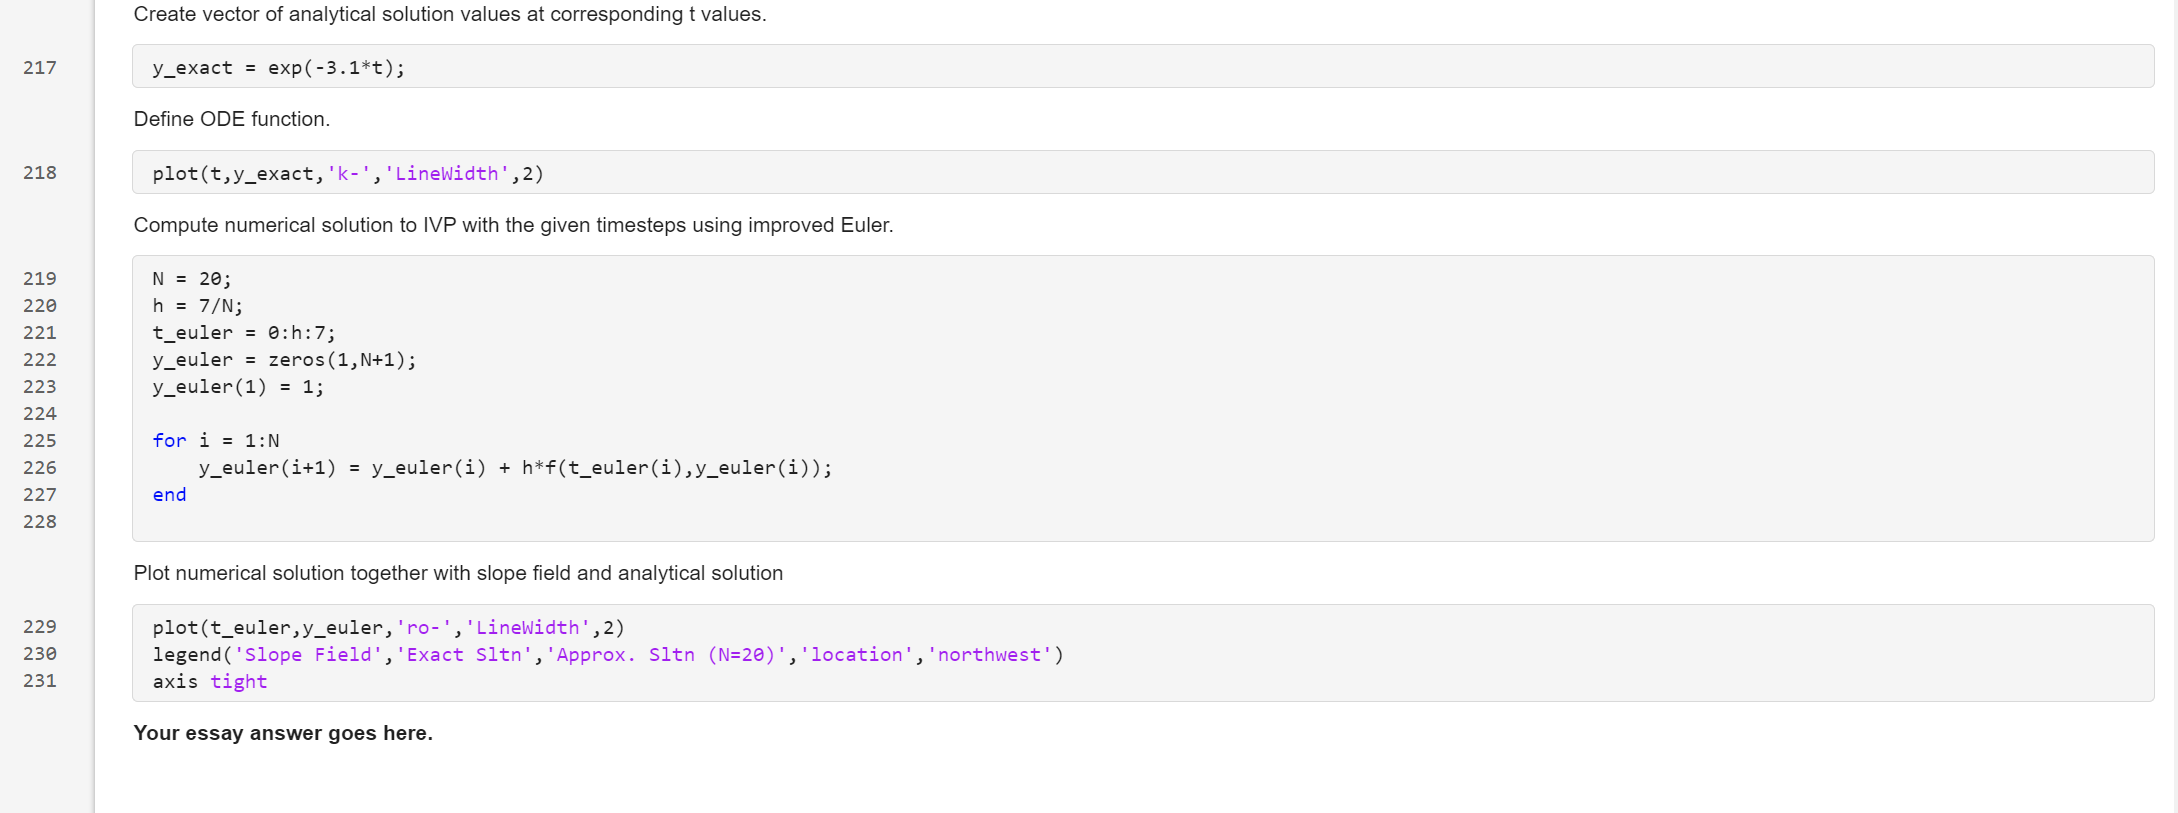Click the code line y_exact = exp(-3.1*t);

point(279,68)
